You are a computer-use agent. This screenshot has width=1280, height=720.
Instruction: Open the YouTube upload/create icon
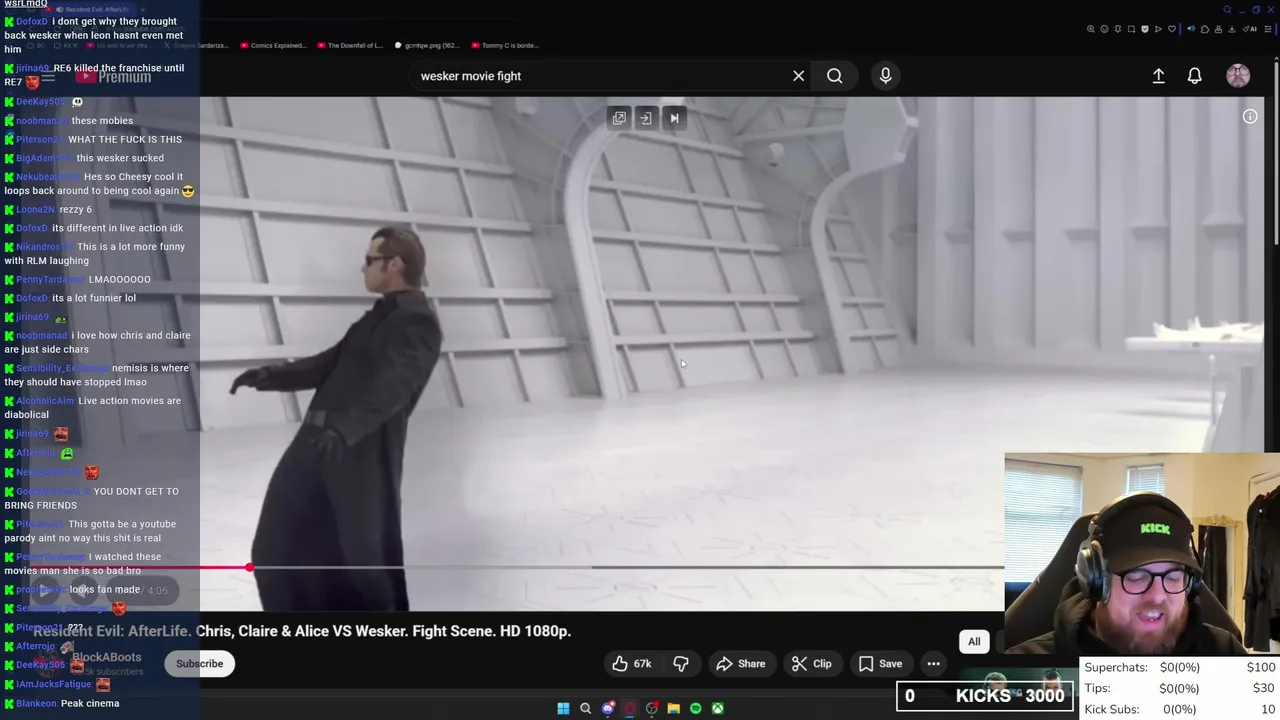click(x=1158, y=76)
